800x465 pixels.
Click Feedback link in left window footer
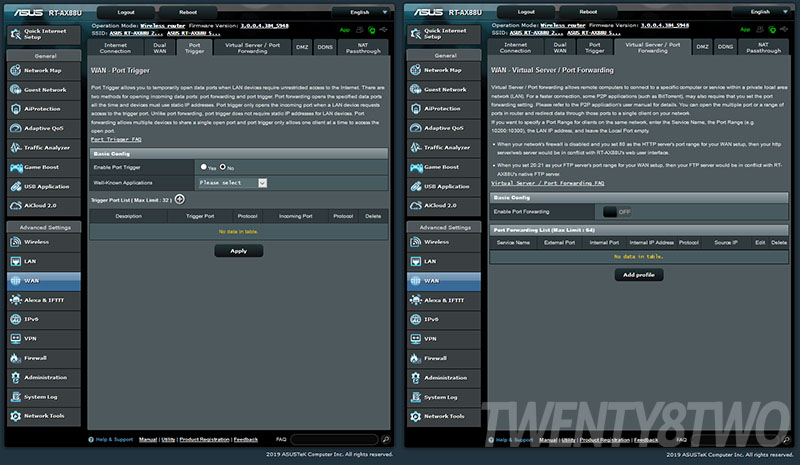click(245, 439)
